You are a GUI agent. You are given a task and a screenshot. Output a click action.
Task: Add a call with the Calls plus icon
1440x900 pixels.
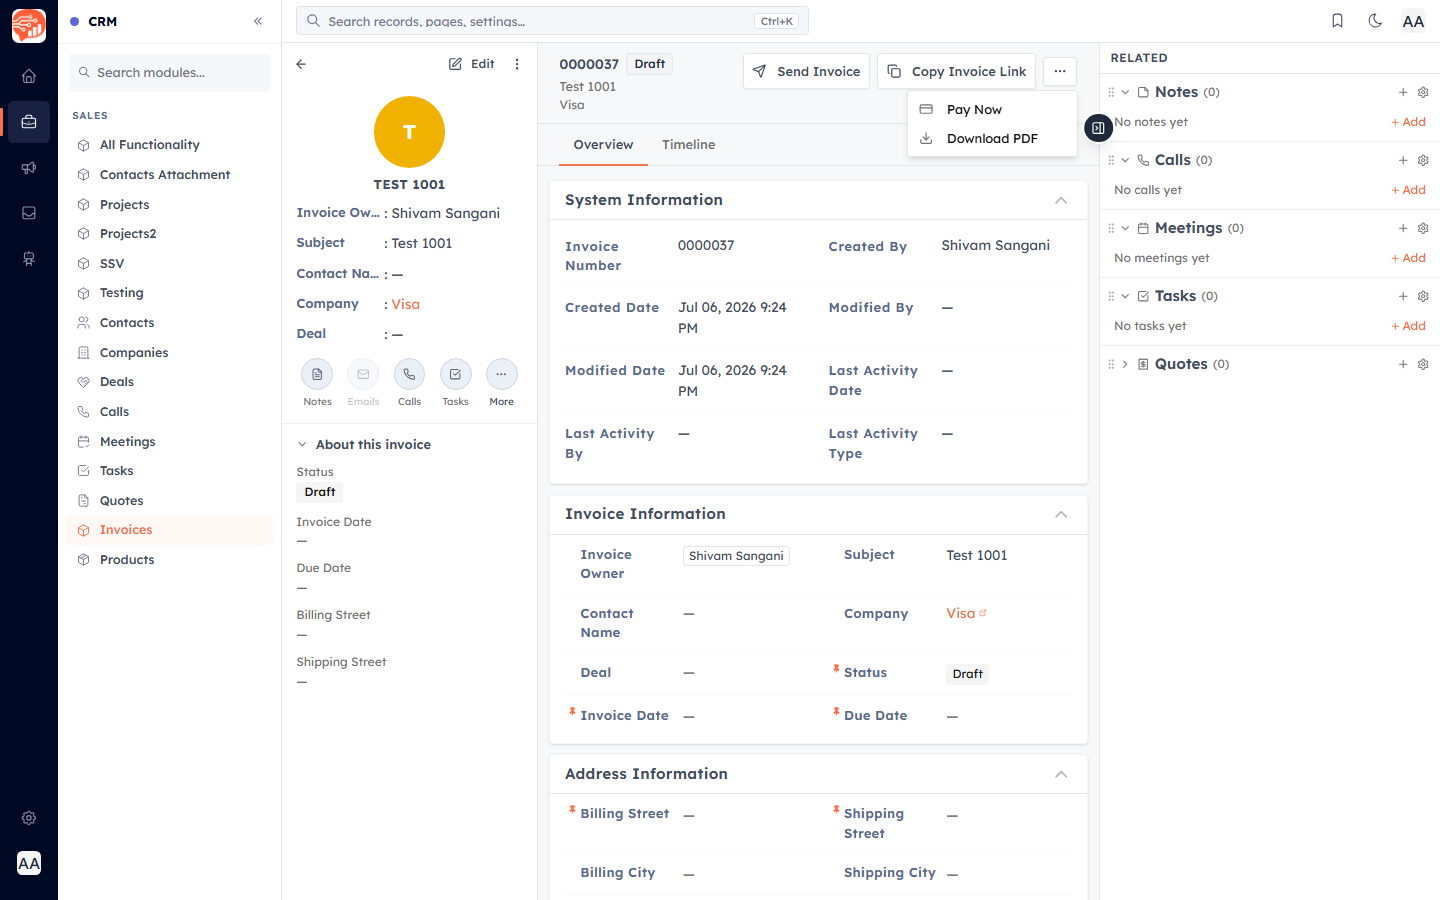(1403, 160)
